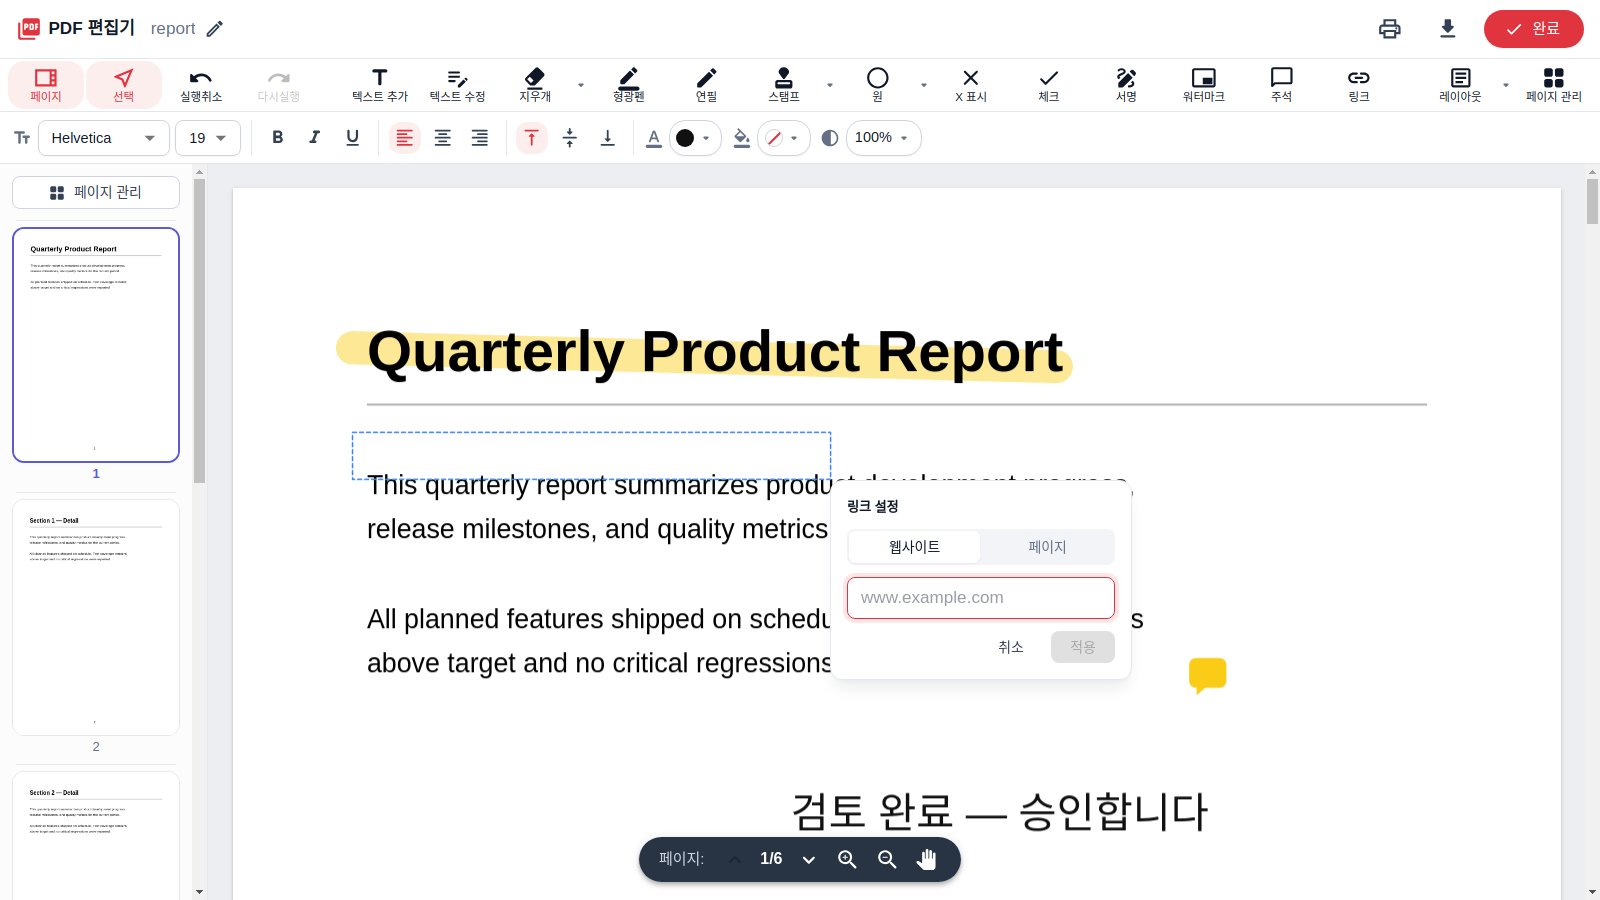Align text vertically to bottom
1600x900 pixels.
click(607, 138)
